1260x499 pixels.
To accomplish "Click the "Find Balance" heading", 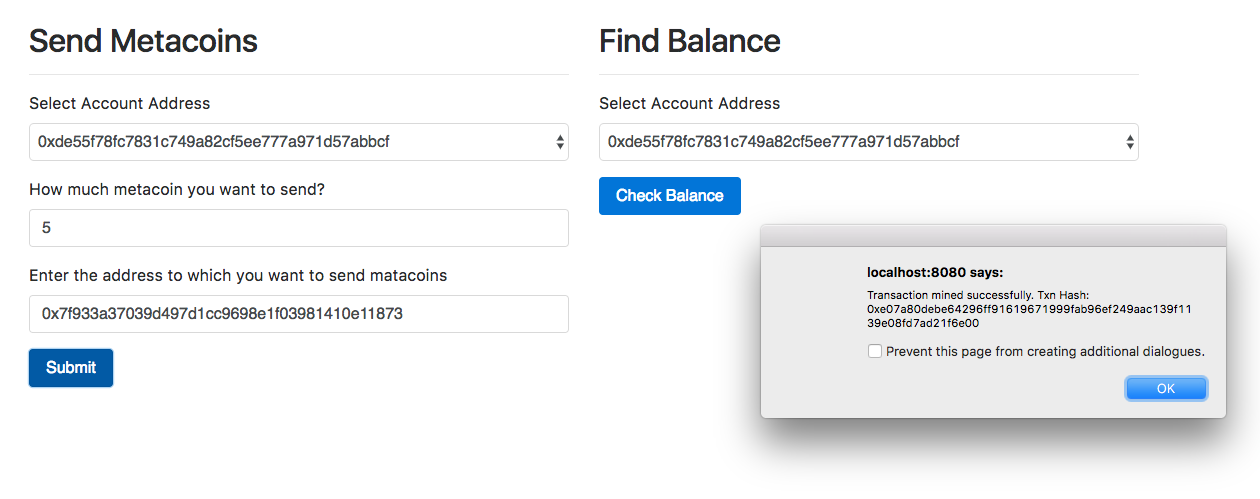I will [689, 41].
